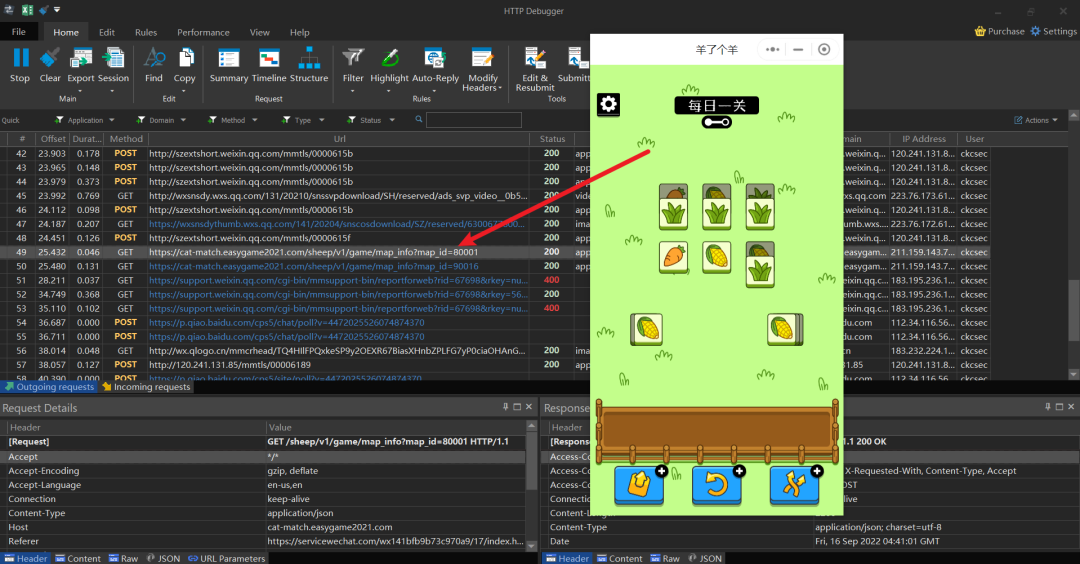
Task: Open the Structure view
Action: (309, 64)
